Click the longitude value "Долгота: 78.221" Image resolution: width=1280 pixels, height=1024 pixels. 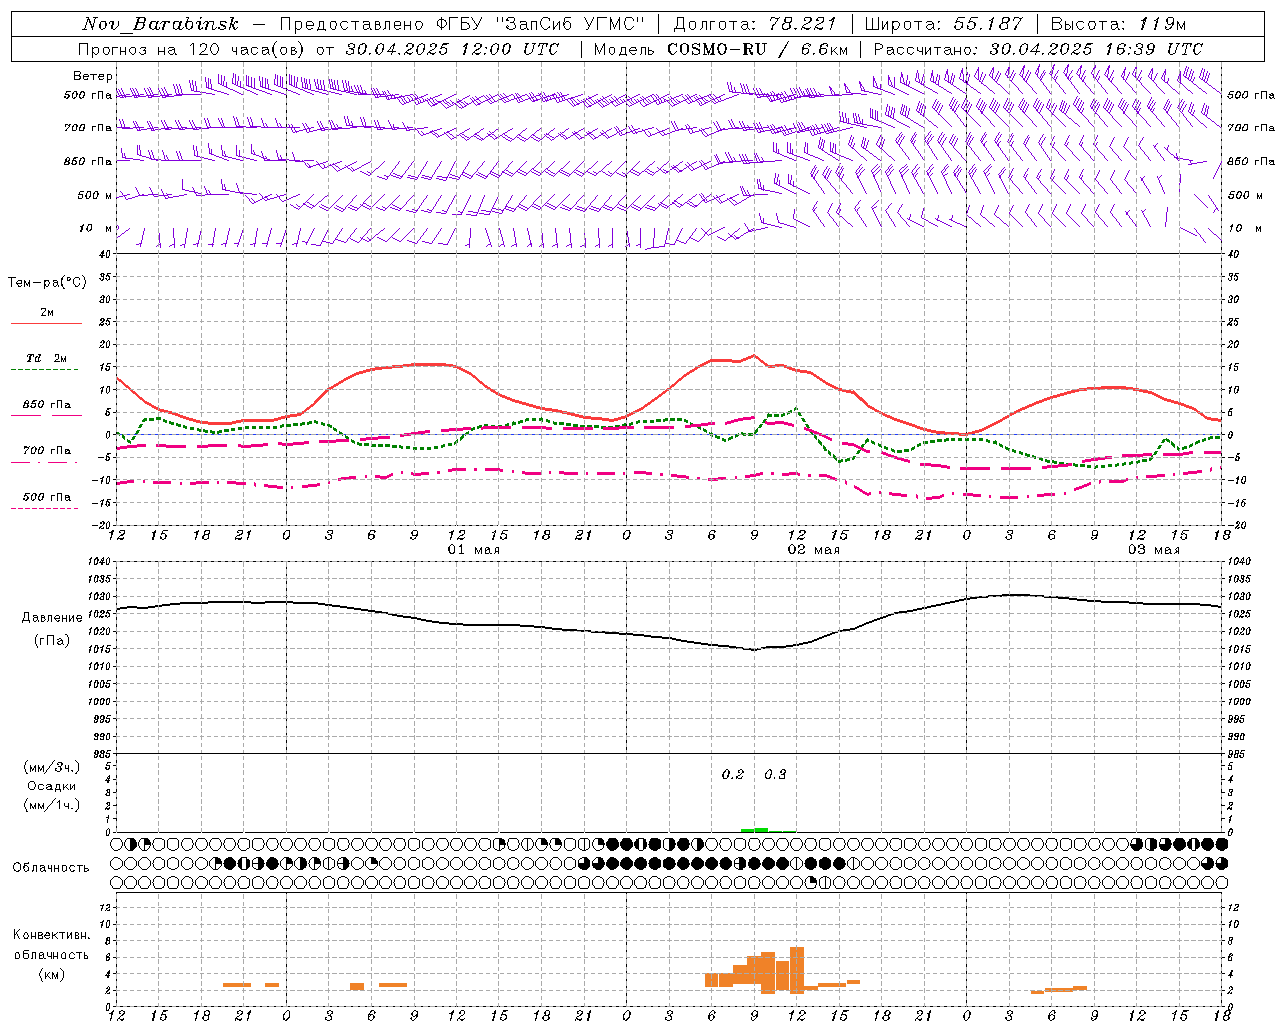click(x=755, y=24)
